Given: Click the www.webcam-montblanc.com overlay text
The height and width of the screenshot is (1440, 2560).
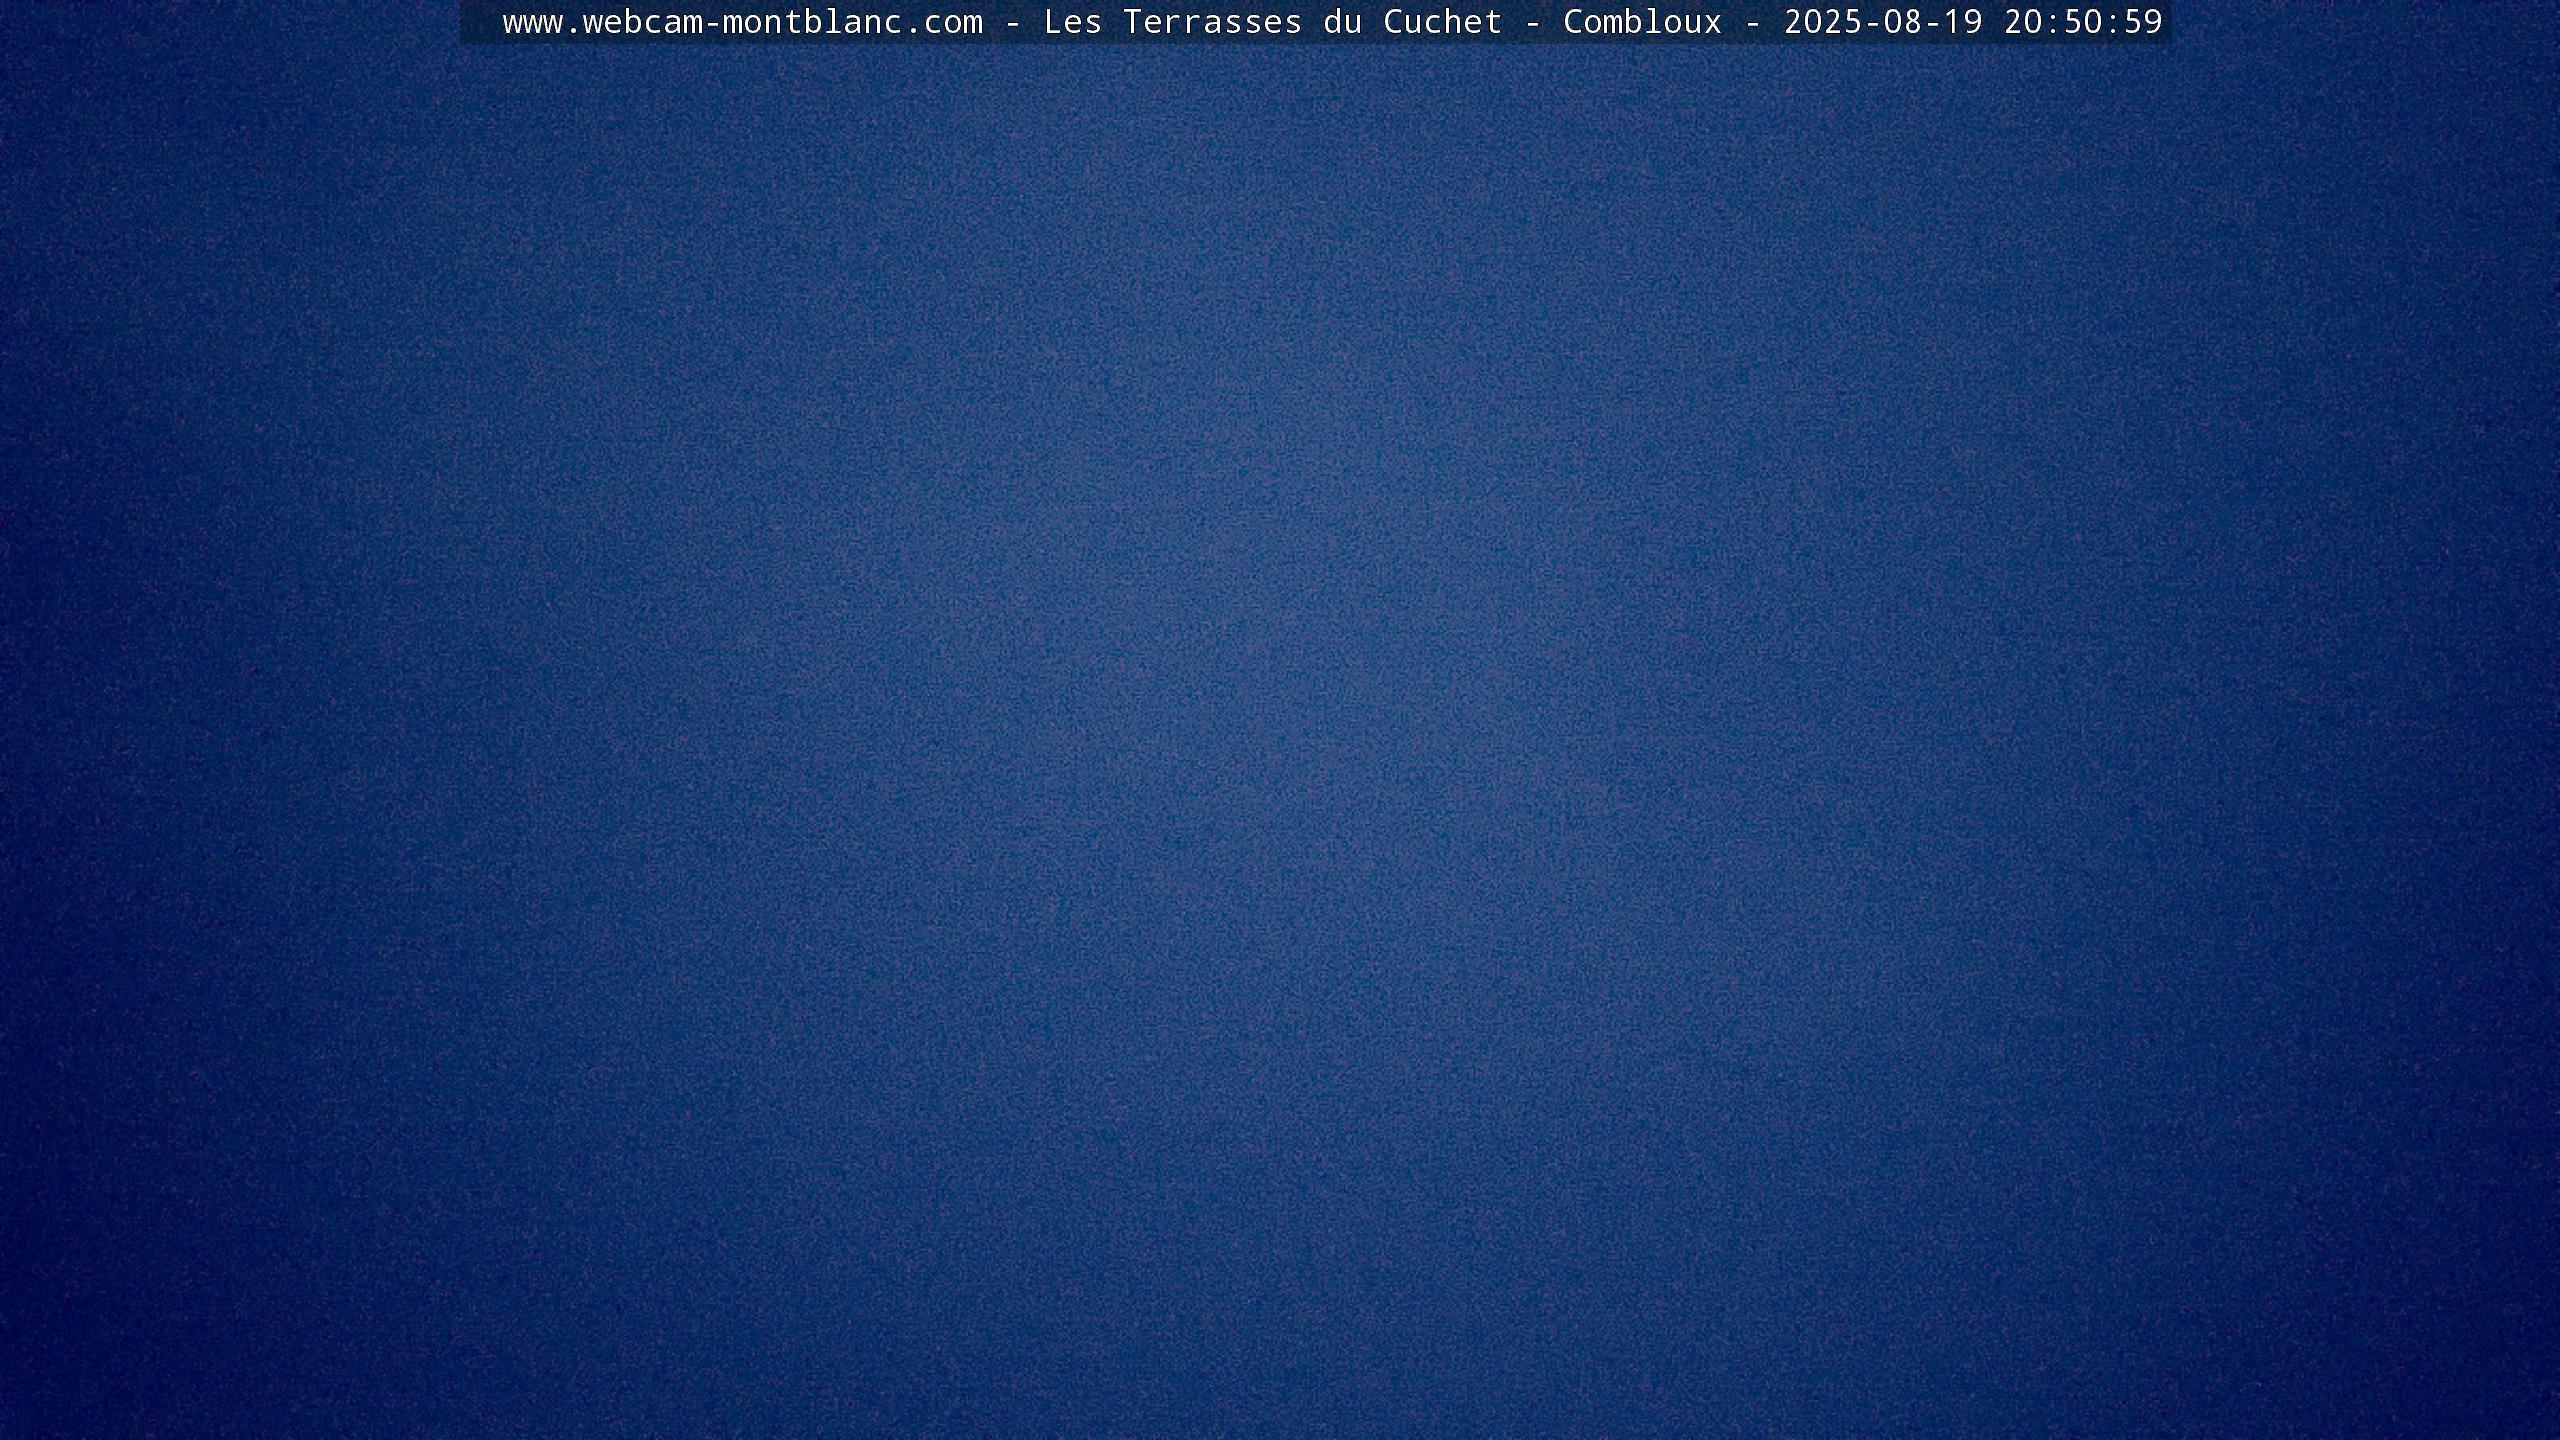Looking at the screenshot, I should 742,22.
